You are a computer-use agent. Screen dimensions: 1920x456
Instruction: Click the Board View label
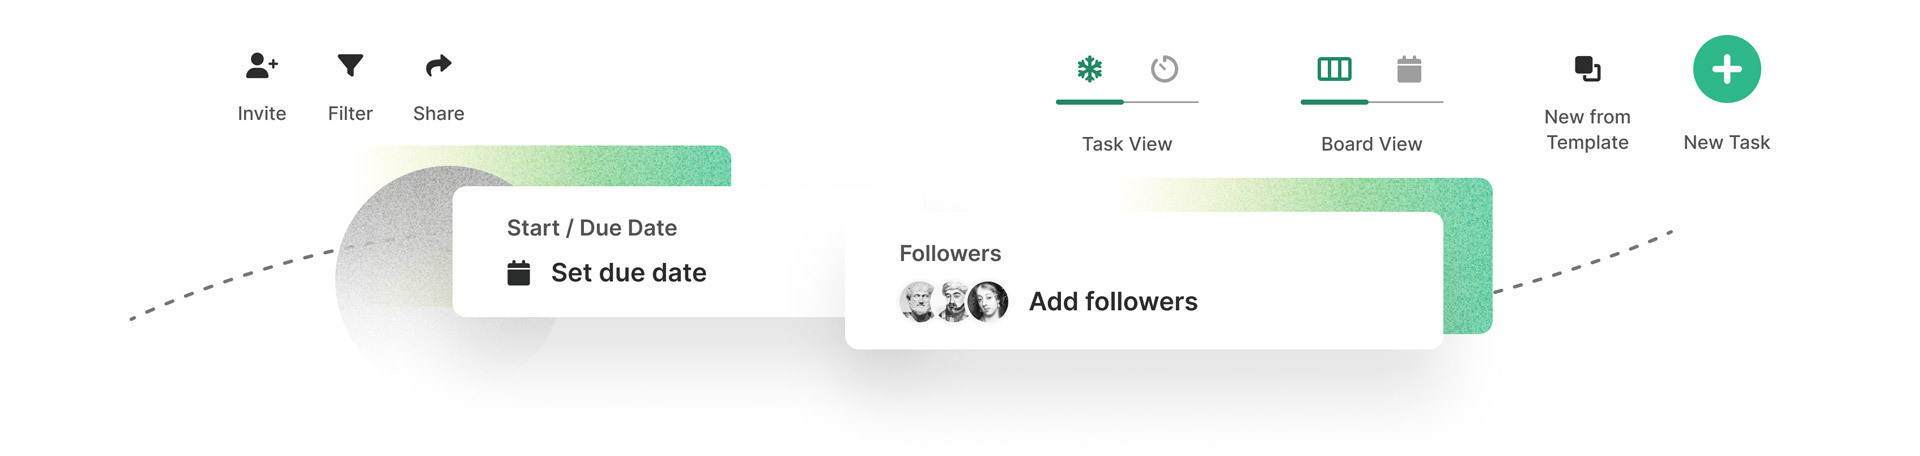click(x=1371, y=144)
